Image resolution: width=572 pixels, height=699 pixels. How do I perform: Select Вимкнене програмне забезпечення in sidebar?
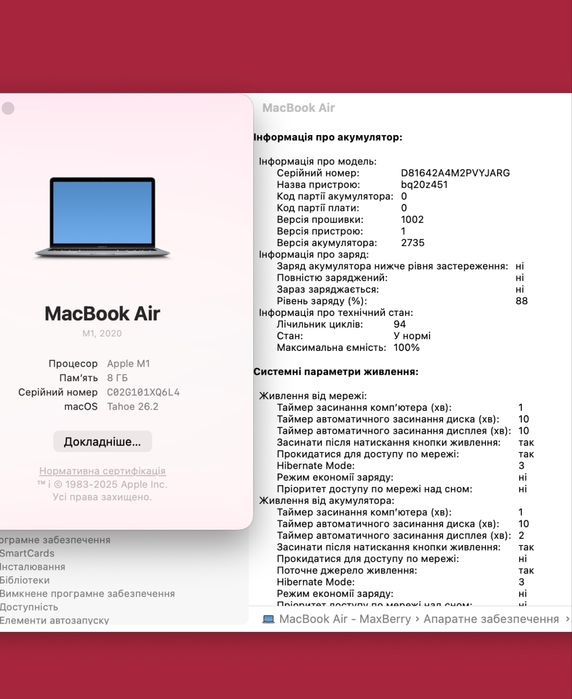[x=87, y=593]
